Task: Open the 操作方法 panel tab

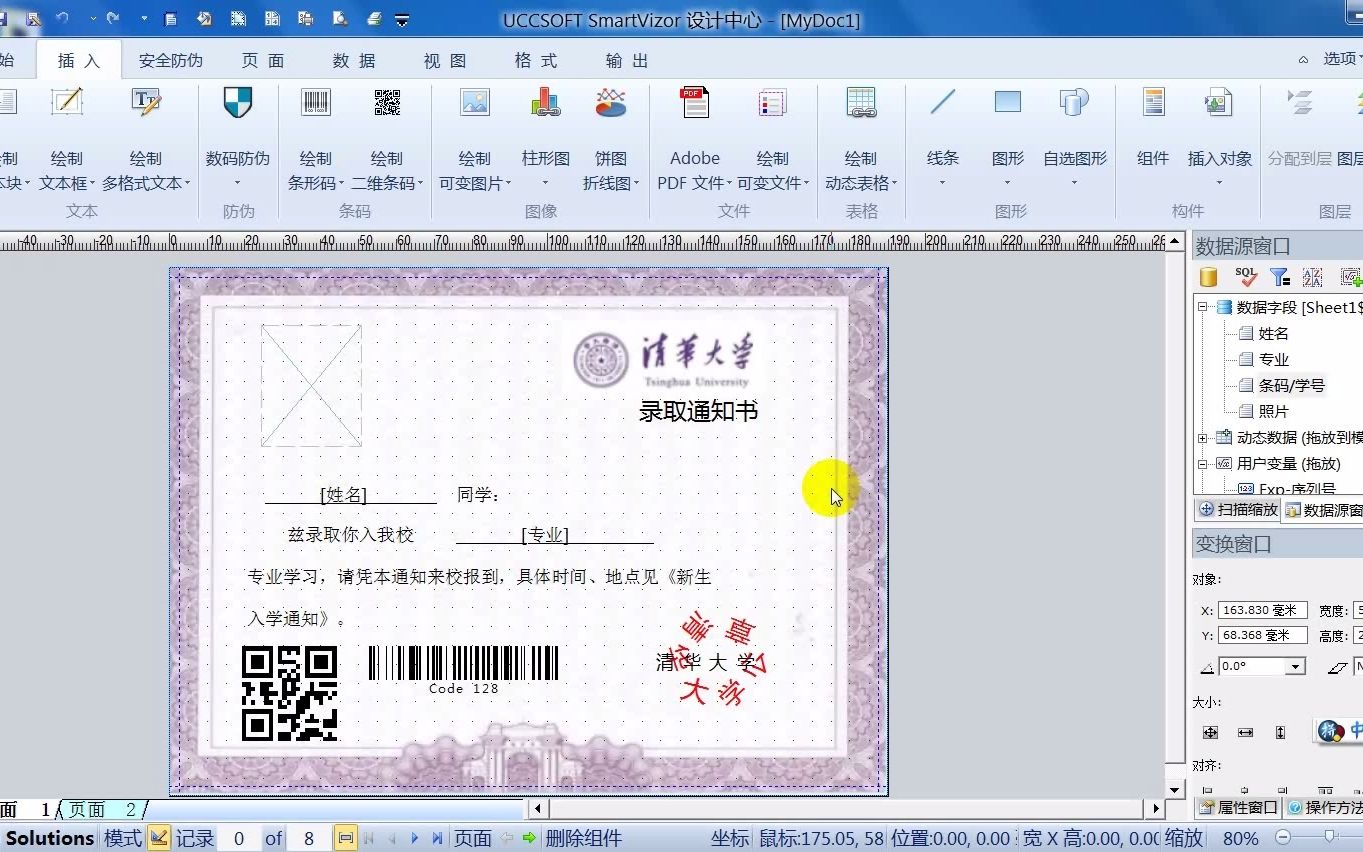Action: [1324, 808]
